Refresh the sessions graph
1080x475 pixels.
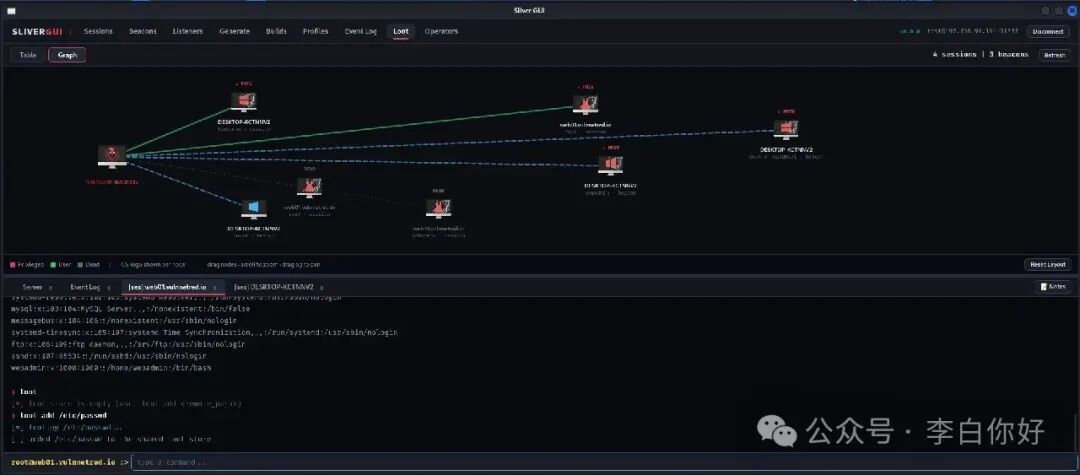[1055, 55]
